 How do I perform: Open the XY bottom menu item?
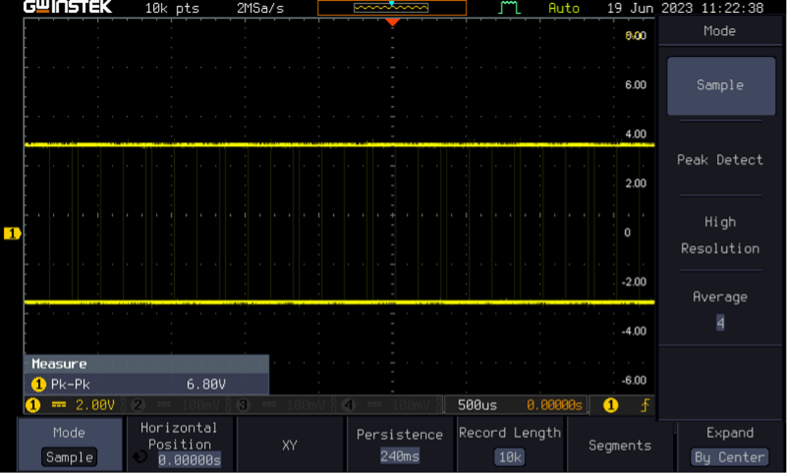pyautogui.click(x=291, y=447)
